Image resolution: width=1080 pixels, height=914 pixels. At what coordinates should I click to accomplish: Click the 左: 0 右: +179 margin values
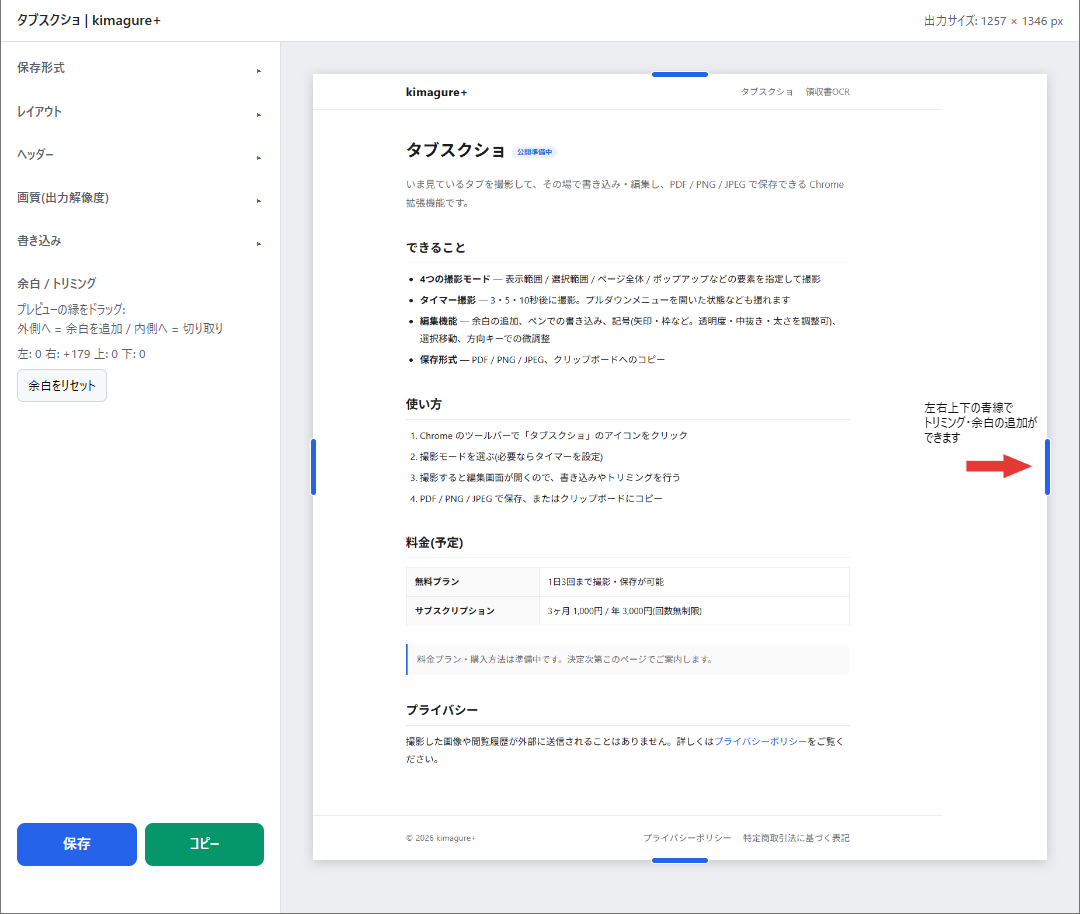pos(81,354)
